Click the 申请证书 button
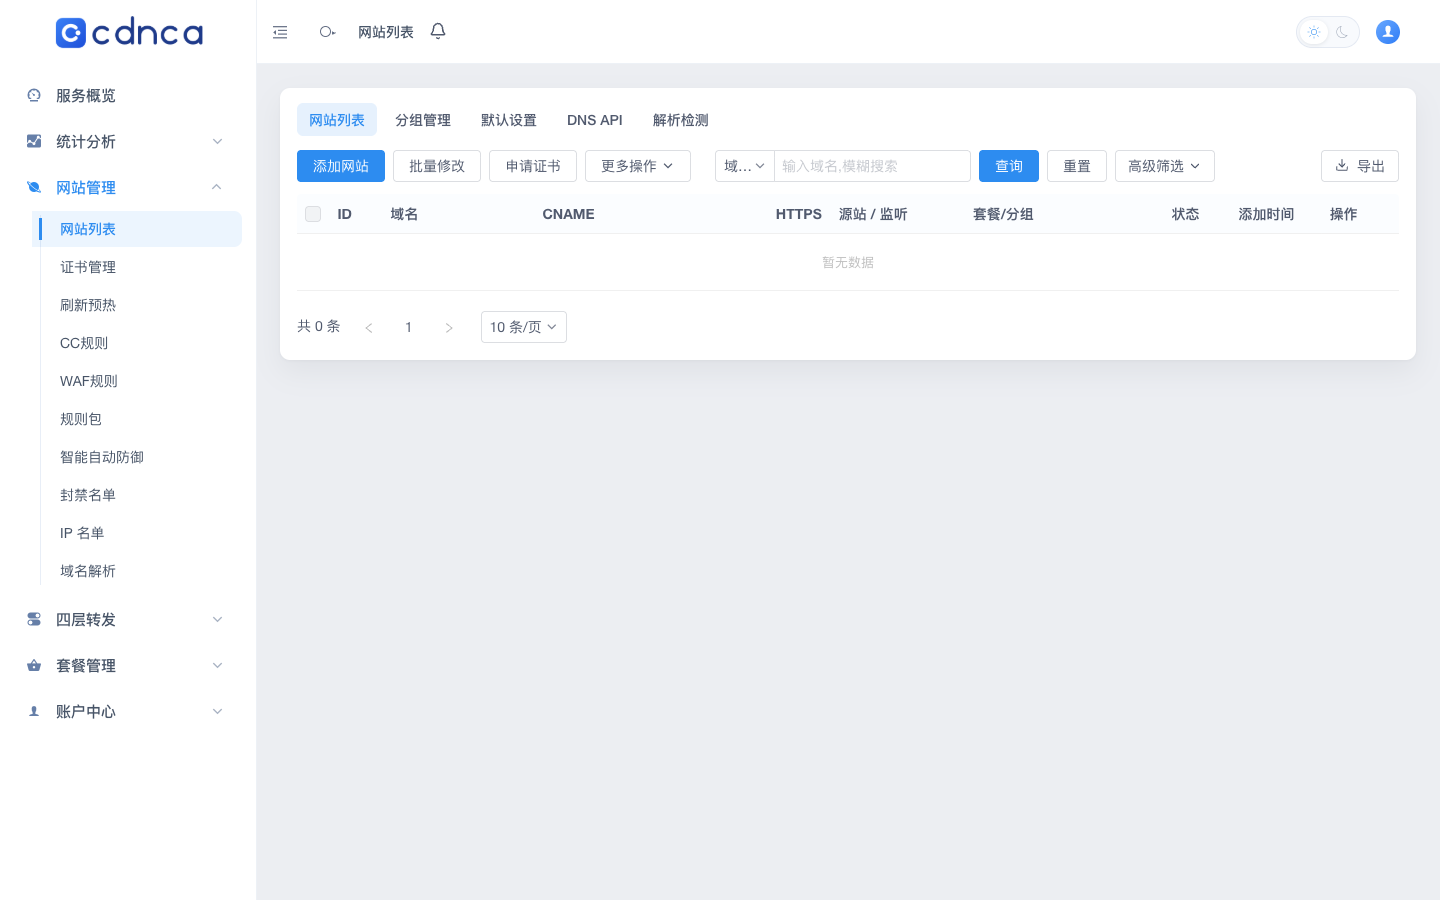The image size is (1440, 900). coord(533,166)
